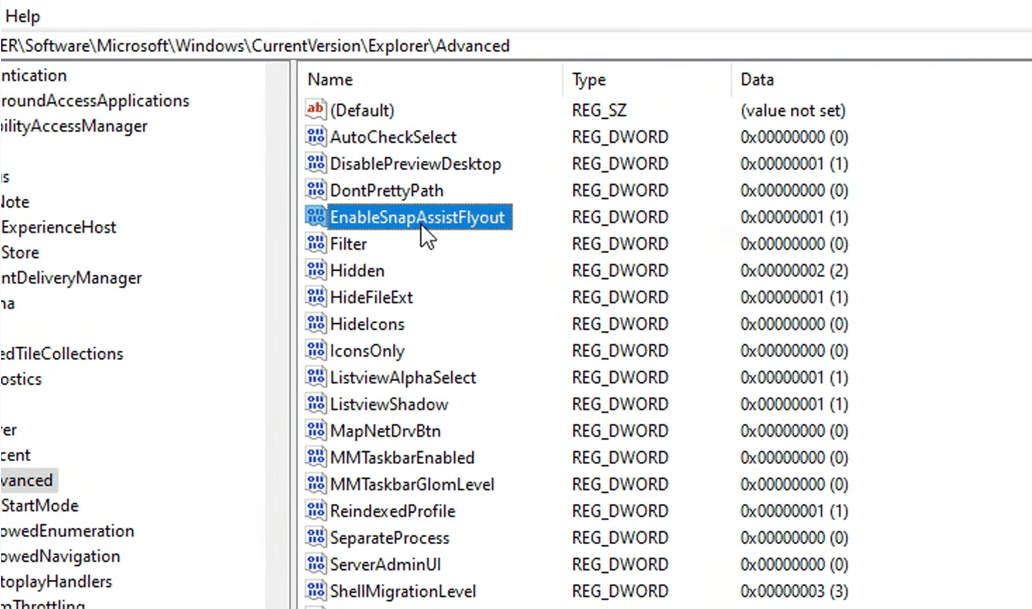Open the Help menu
Screen dimensions: 1032x609
(22, 16)
